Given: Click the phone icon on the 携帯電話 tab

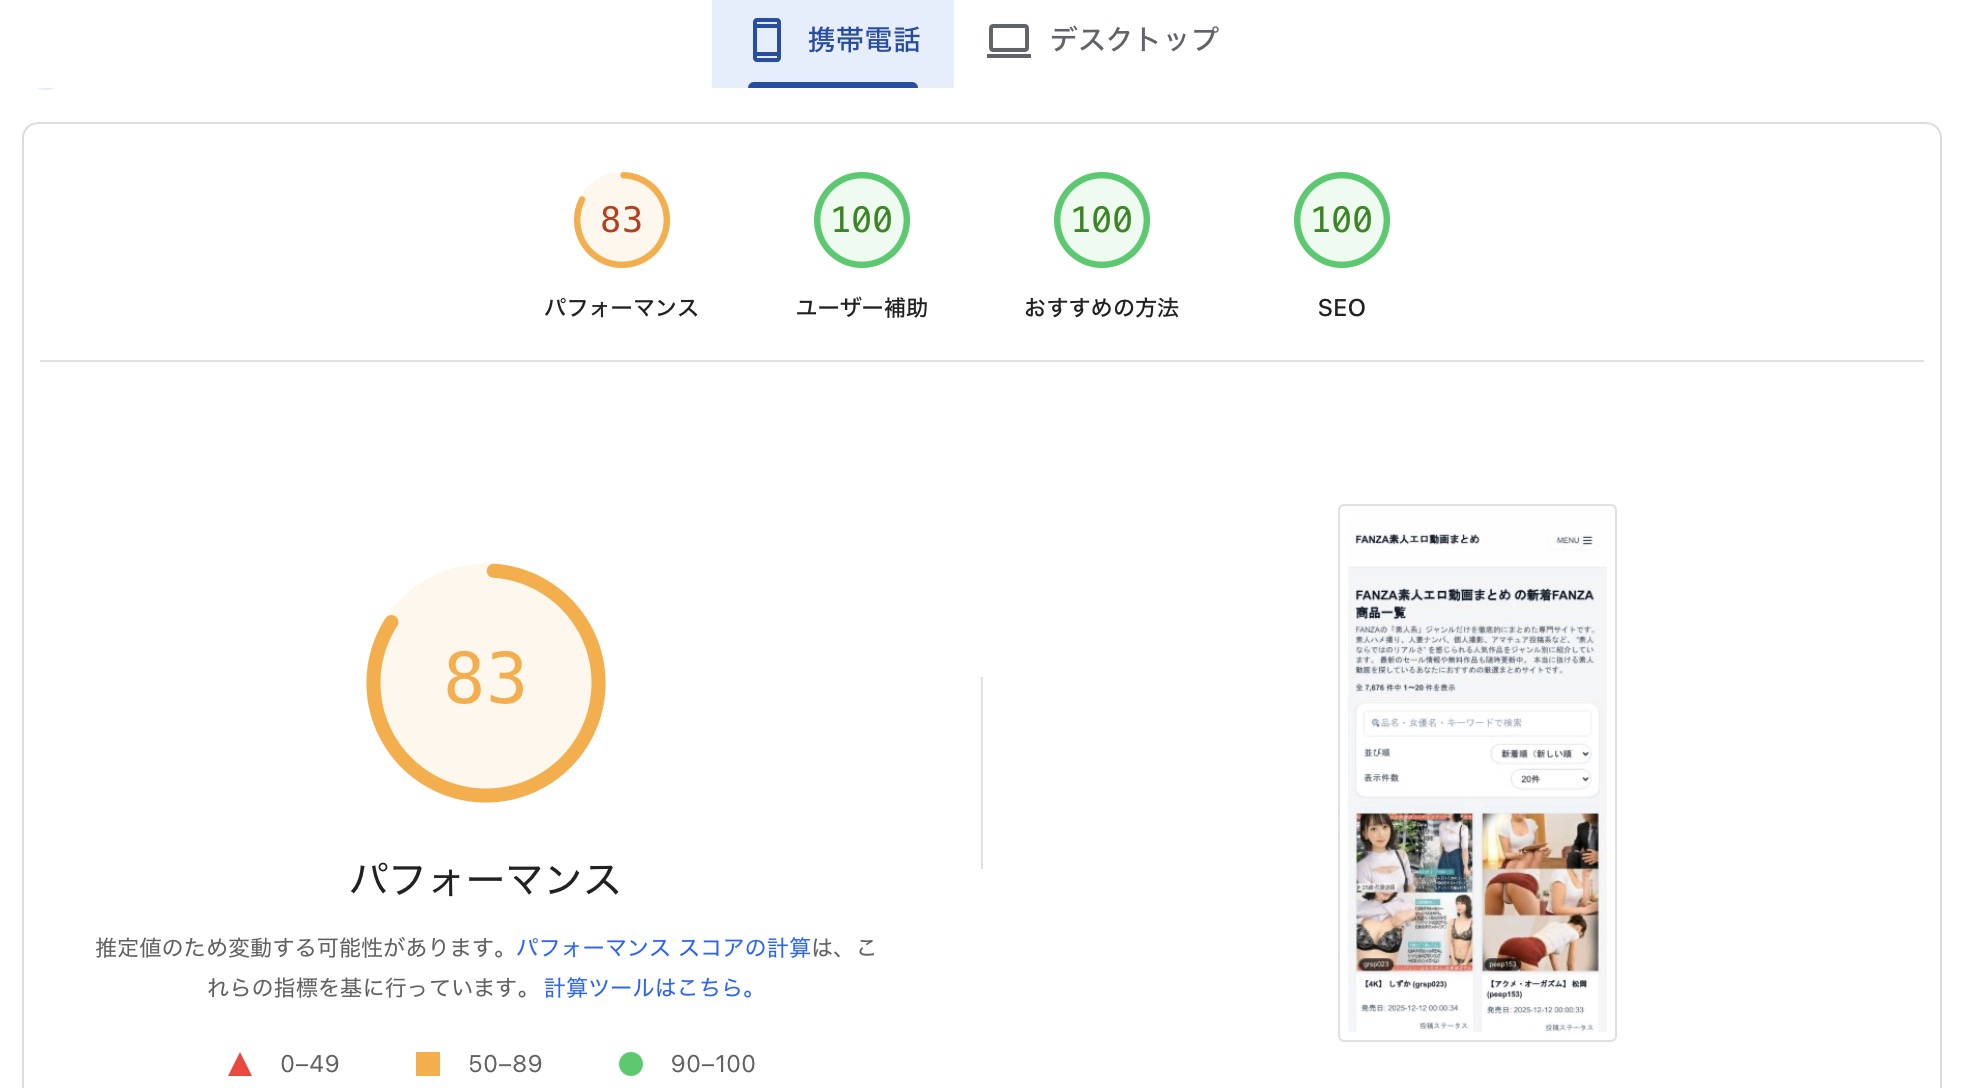Looking at the screenshot, I should 765,39.
